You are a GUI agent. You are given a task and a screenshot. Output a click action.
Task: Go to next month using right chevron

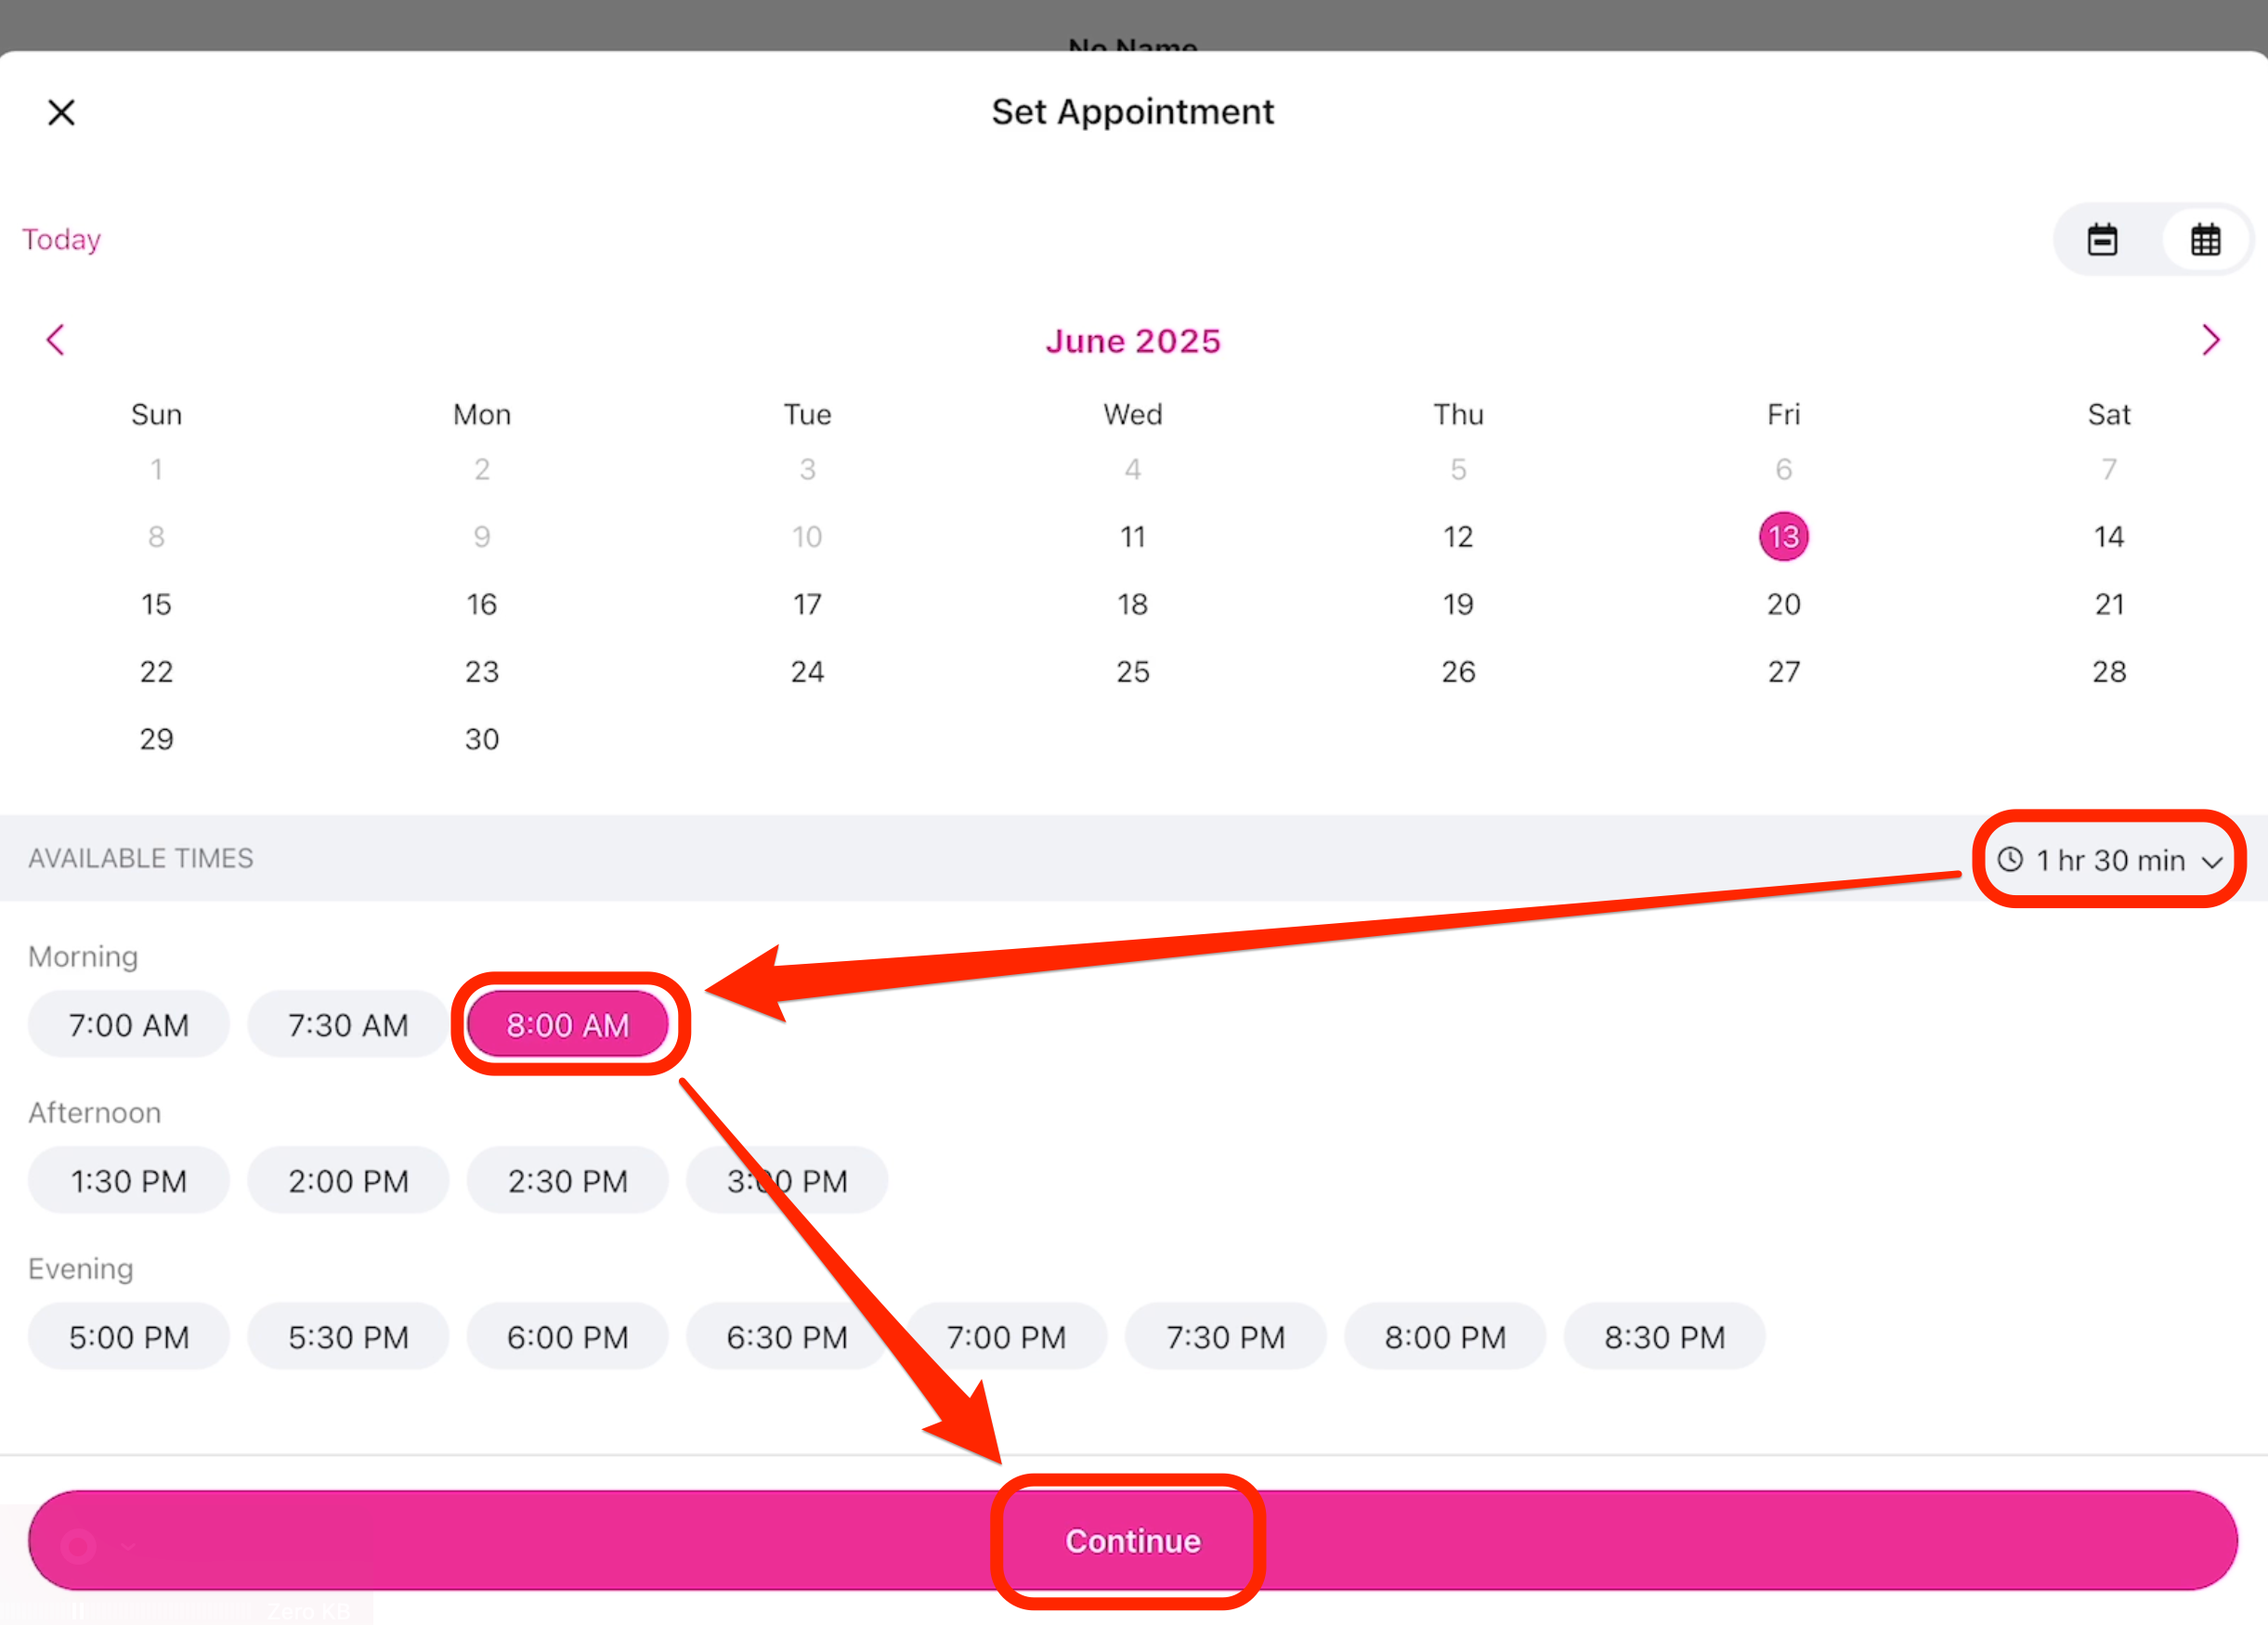[2210, 340]
